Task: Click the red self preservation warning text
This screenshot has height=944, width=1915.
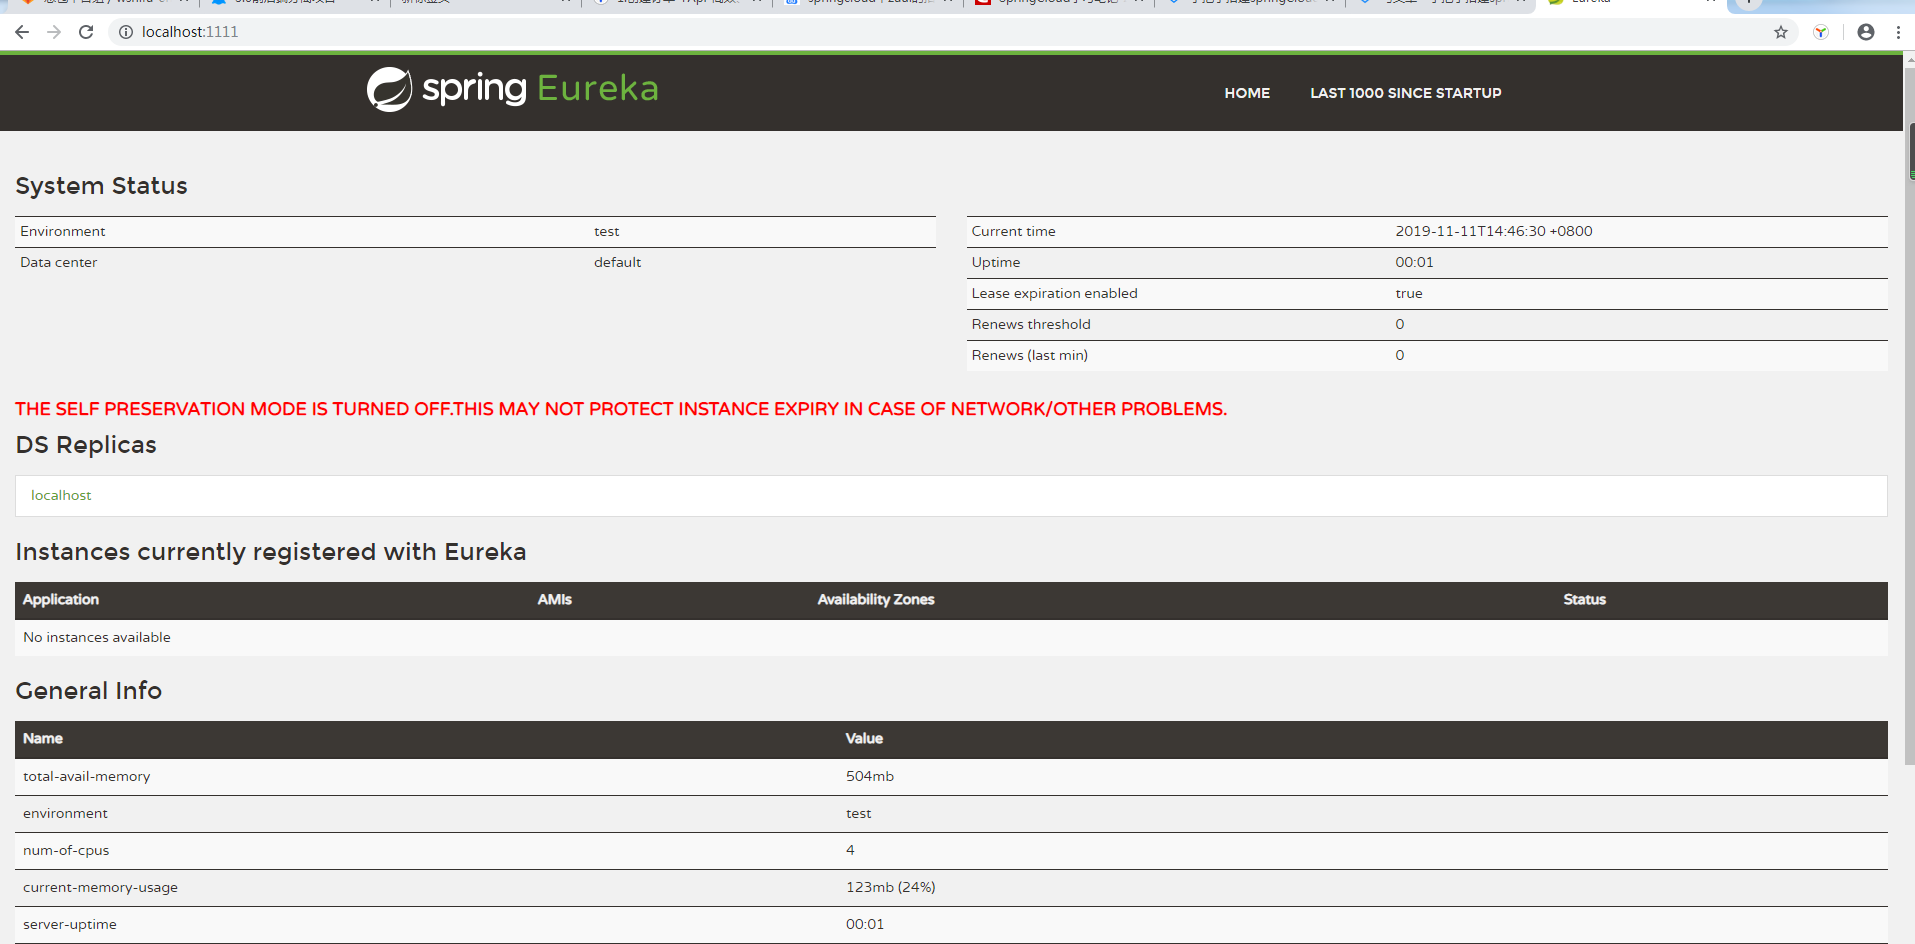Action: 621,409
